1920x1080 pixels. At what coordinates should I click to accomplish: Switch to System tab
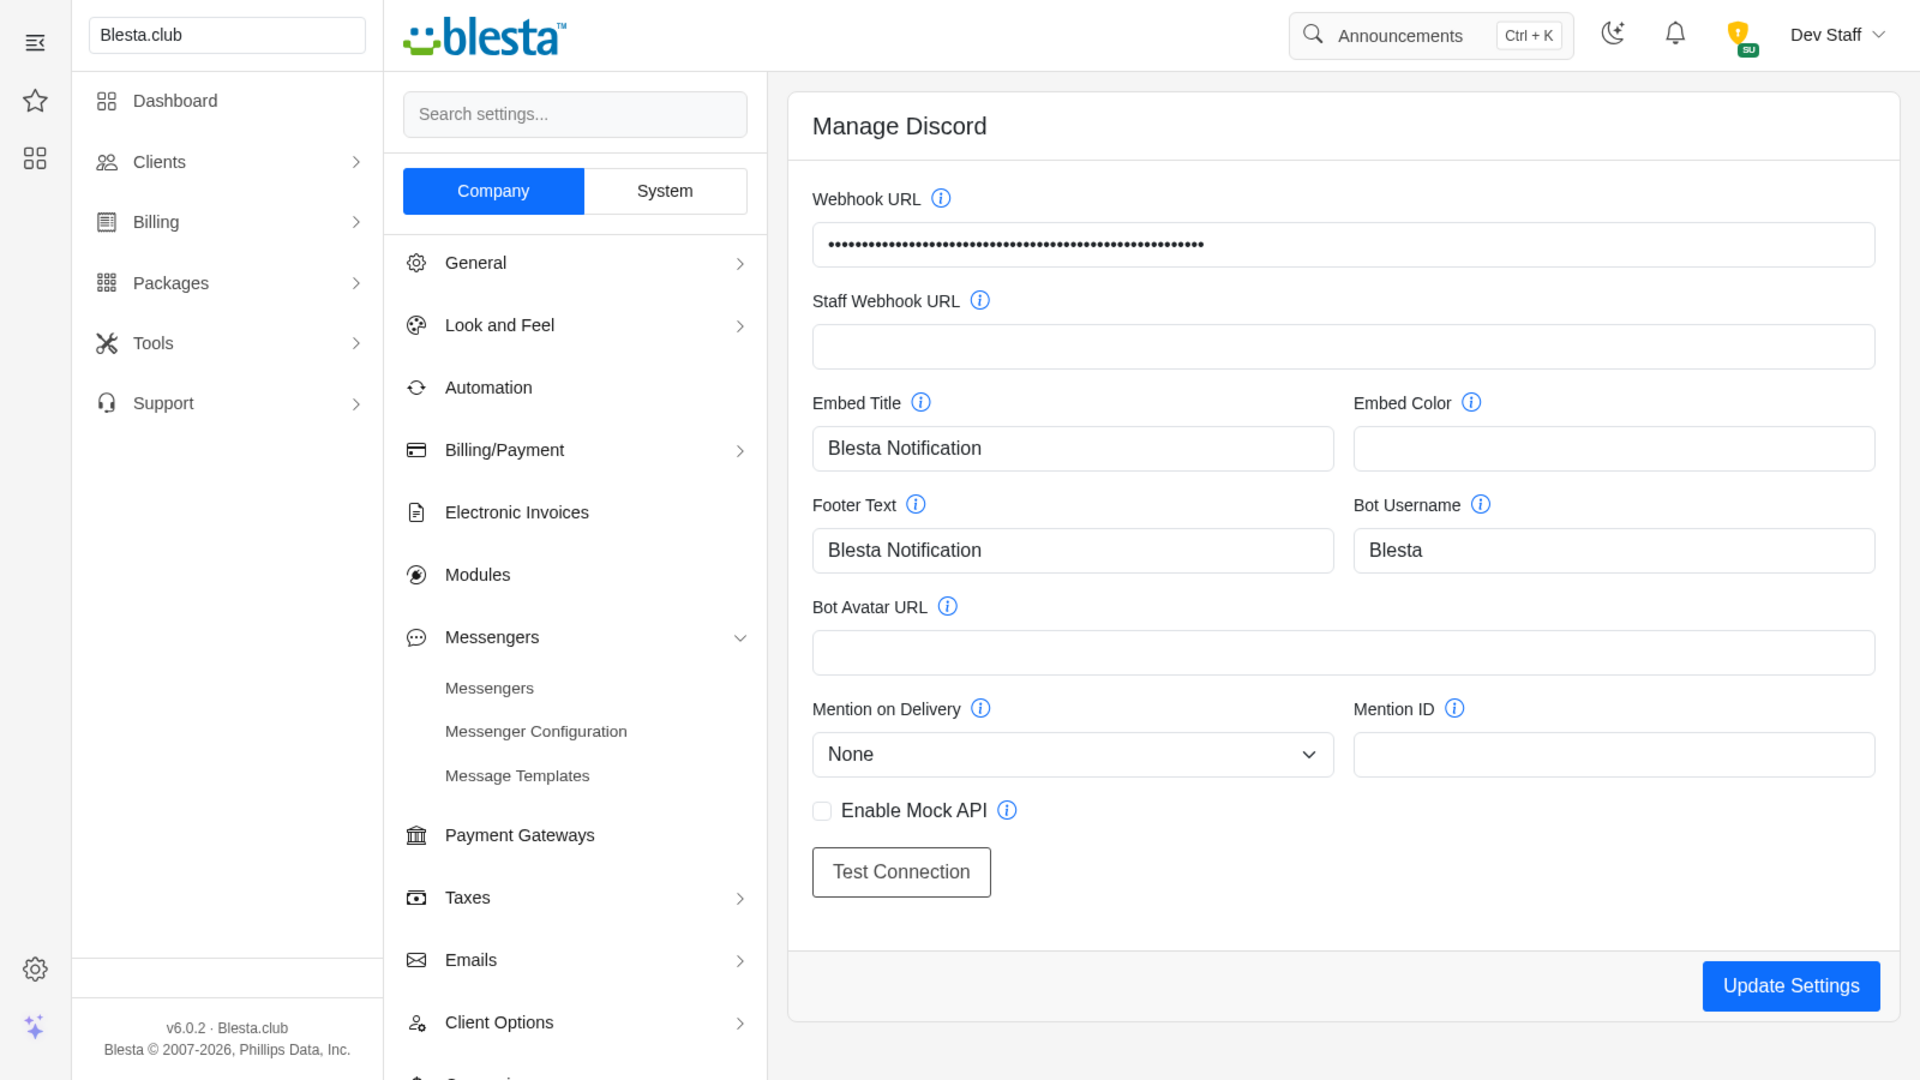[665, 191]
